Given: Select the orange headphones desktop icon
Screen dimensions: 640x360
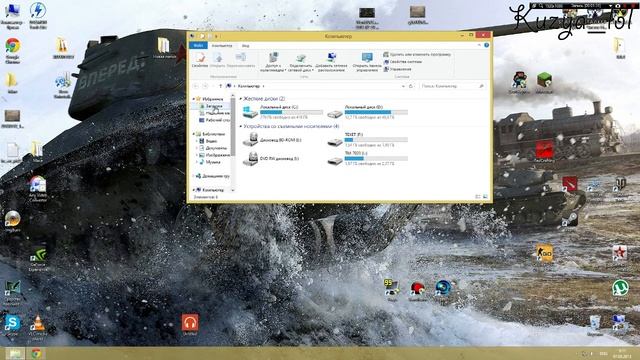Looking at the screenshot, I should [190, 322].
